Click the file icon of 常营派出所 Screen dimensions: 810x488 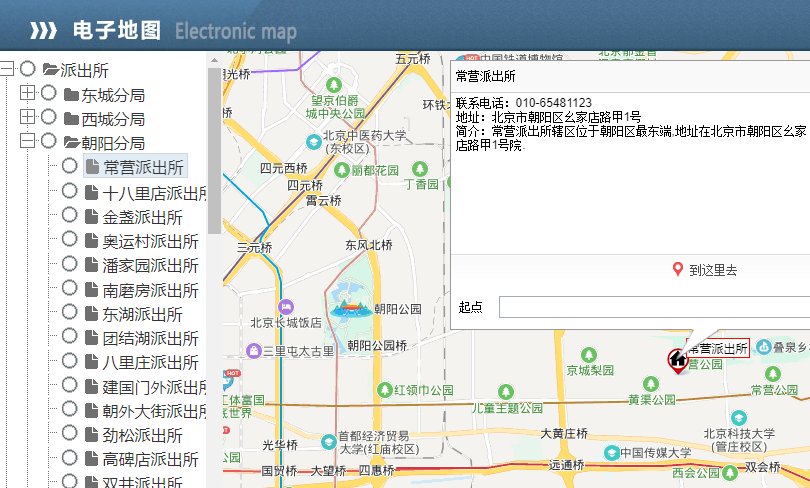(x=92, y=167)
